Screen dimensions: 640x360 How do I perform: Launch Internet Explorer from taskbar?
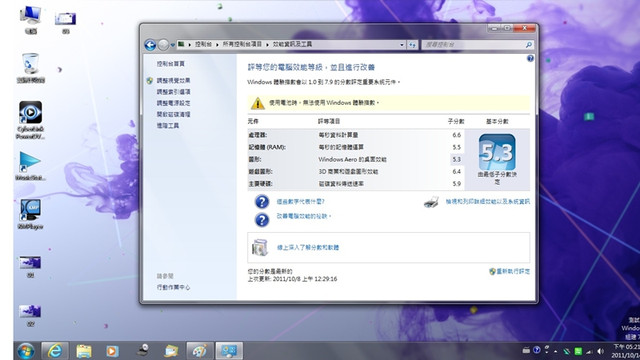(55, 351)
